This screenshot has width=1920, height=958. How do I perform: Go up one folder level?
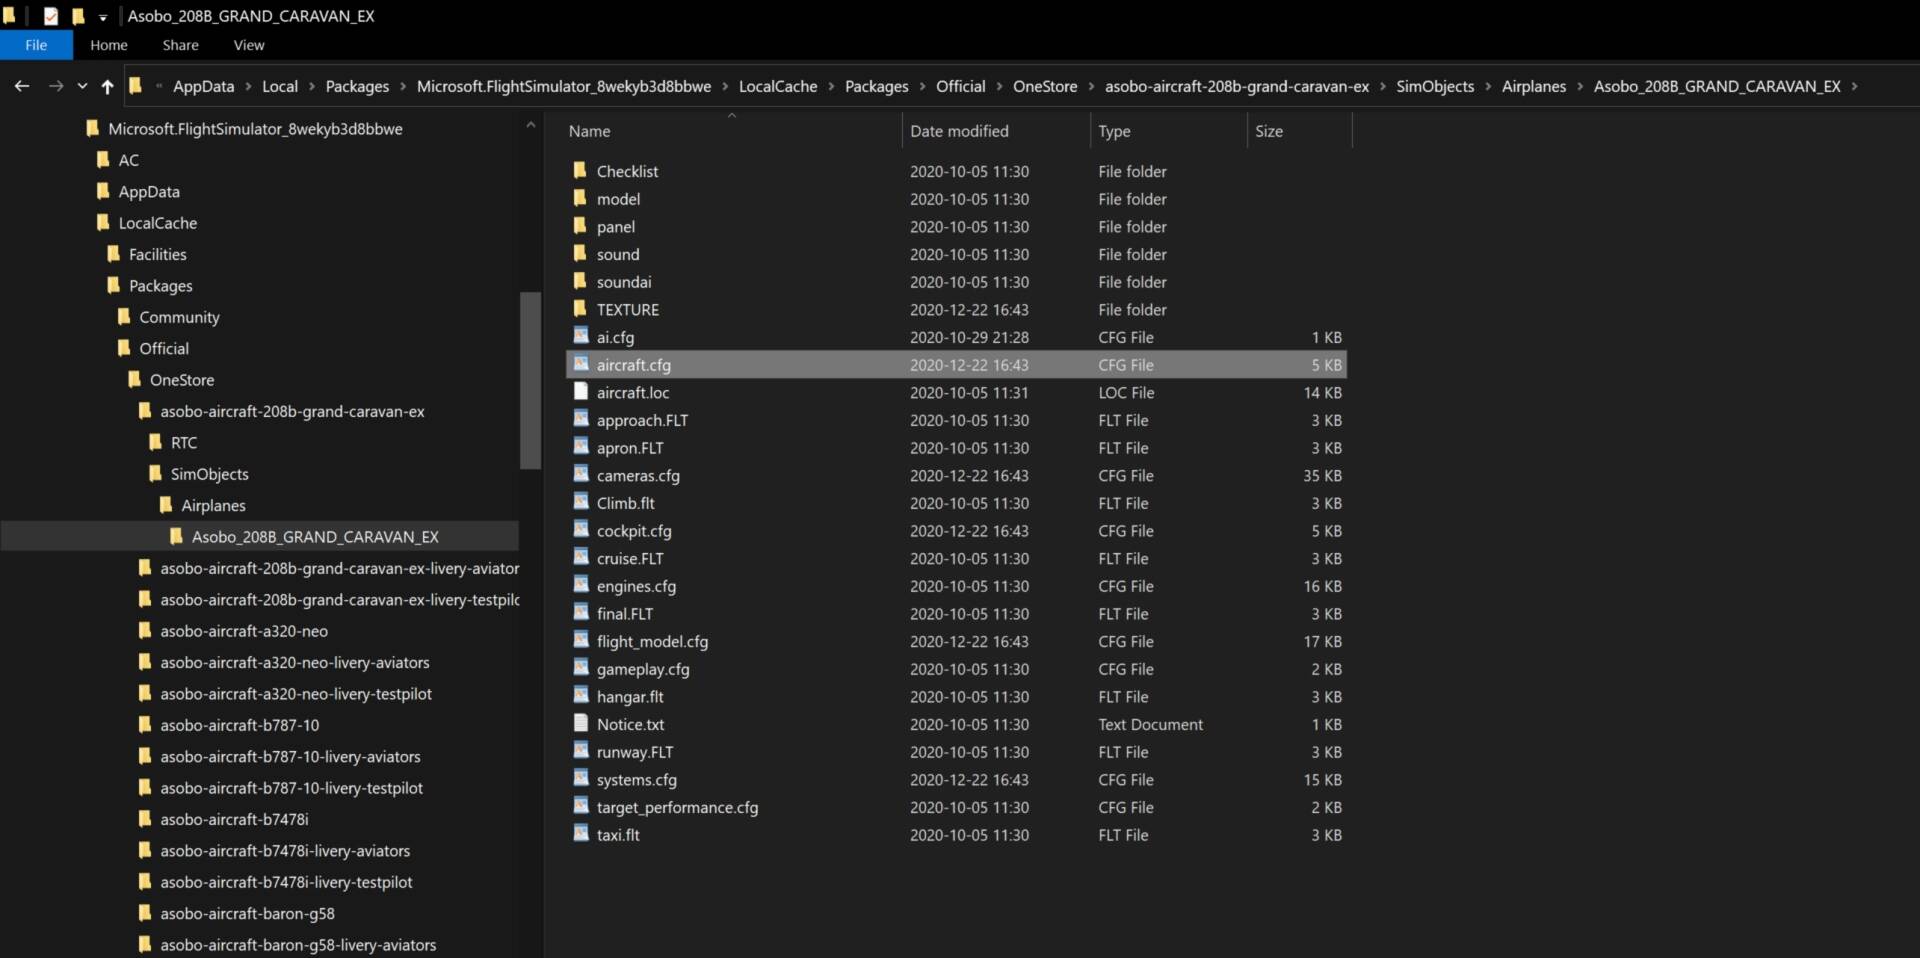107,86
